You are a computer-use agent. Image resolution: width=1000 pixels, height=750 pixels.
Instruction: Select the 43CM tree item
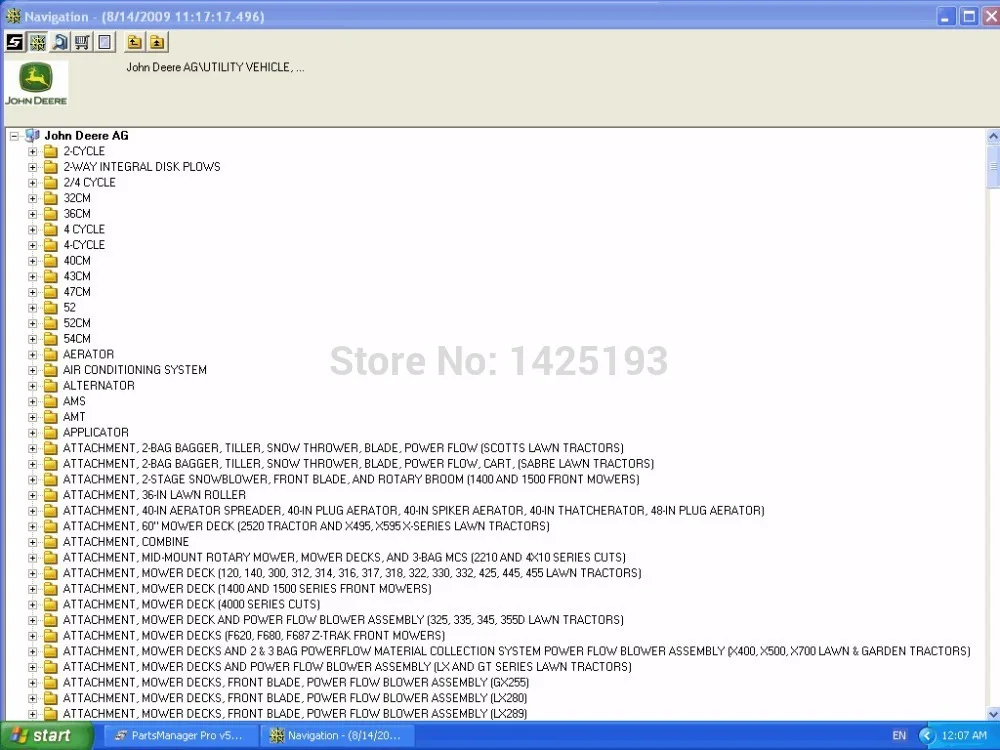click(x=77, y=276)
